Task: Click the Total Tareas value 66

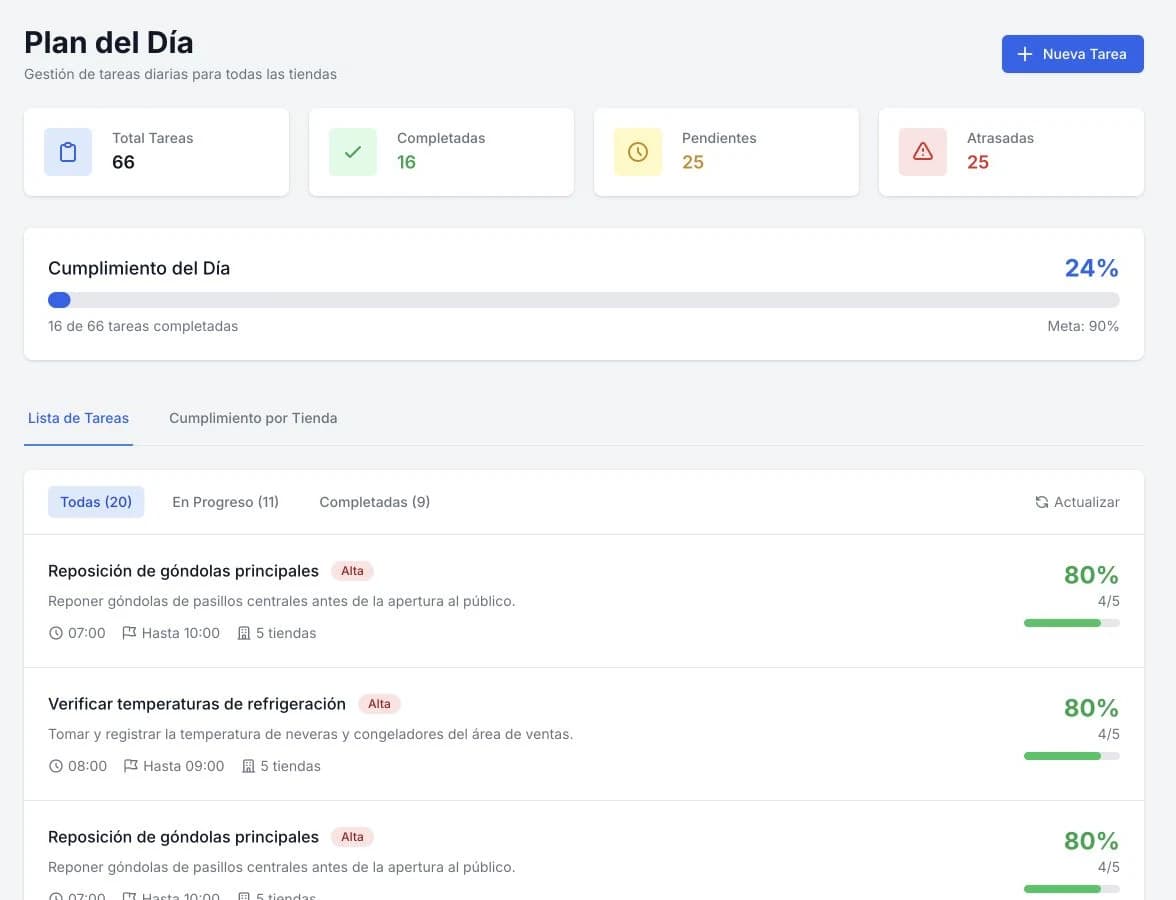Action: 123,162
